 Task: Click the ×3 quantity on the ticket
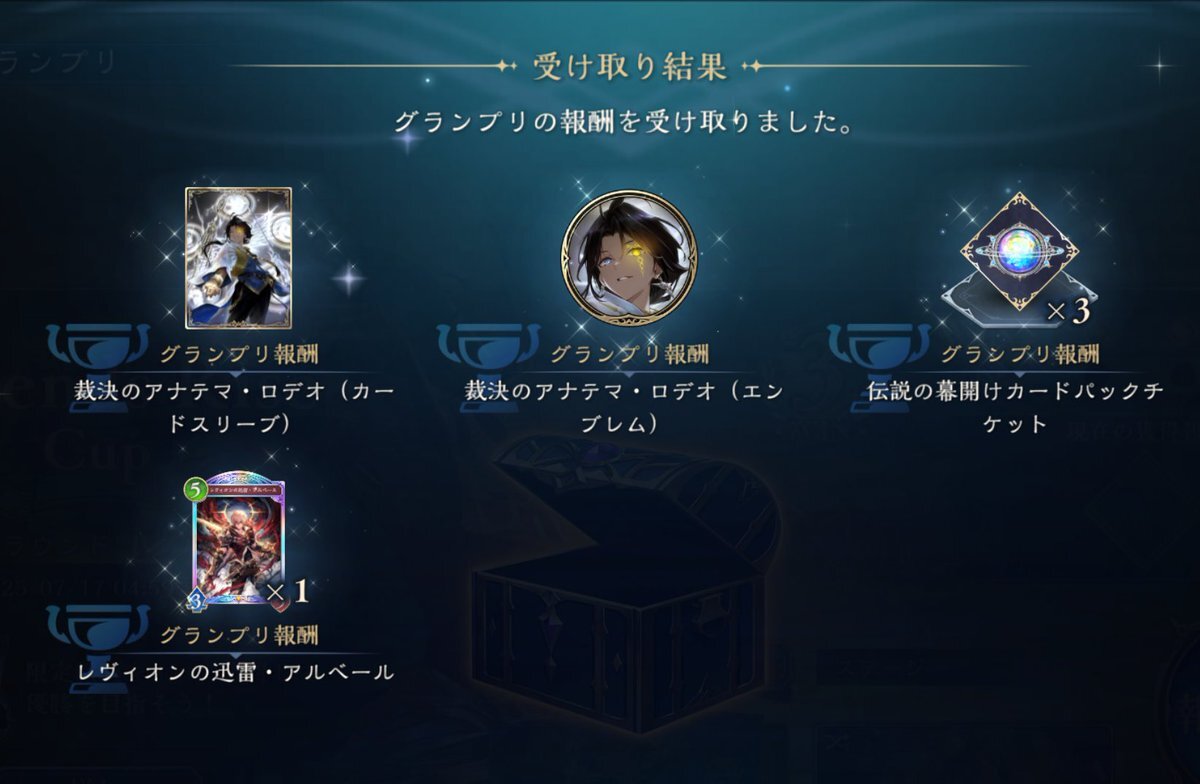coord(1067,312)
